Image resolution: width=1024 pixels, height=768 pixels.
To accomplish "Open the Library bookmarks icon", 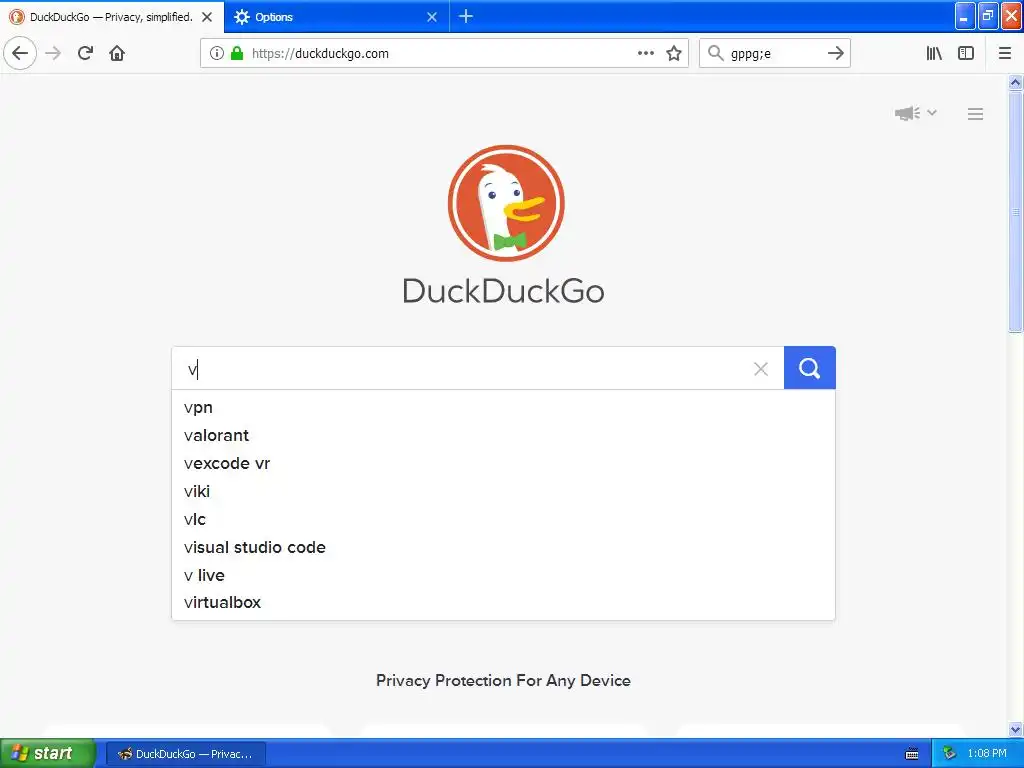I will (934, 53).
